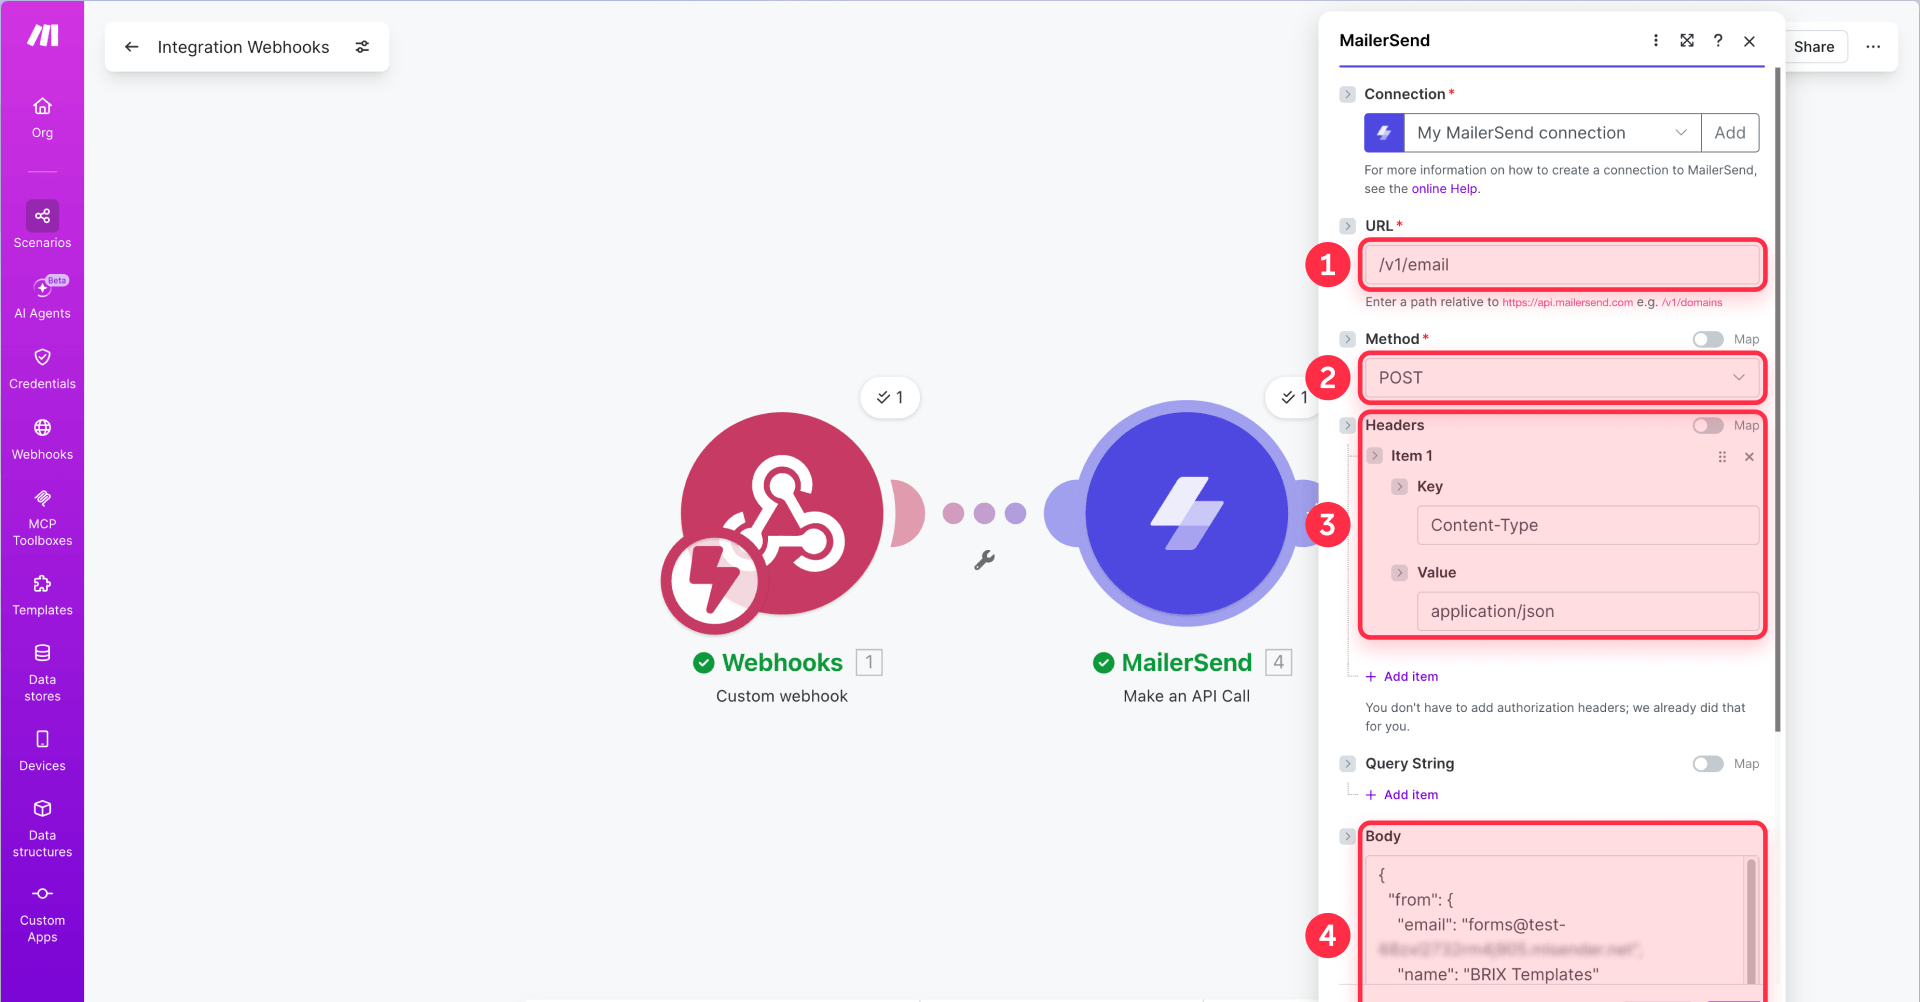Click the Custom webhook label

pos(782,696)
